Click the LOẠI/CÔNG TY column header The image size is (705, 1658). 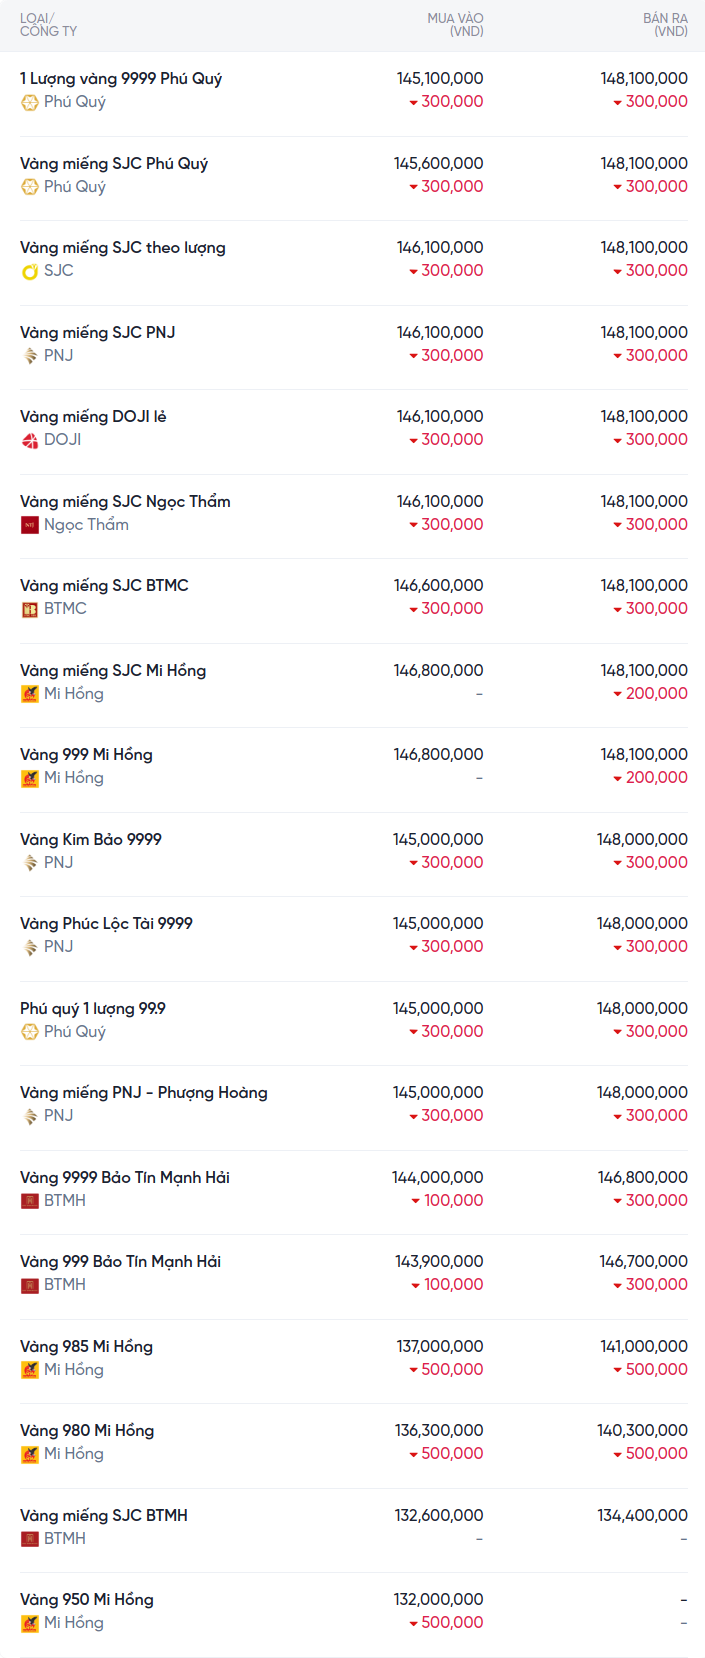[48, 25]
